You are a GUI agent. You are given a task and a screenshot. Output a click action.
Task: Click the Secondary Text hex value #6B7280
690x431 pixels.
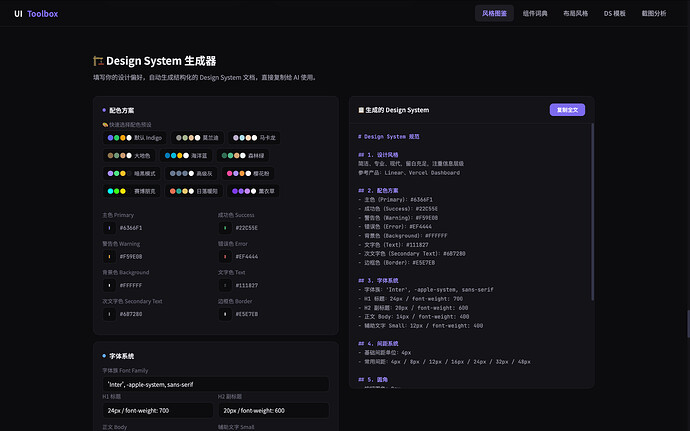click(x=131, y=314)
